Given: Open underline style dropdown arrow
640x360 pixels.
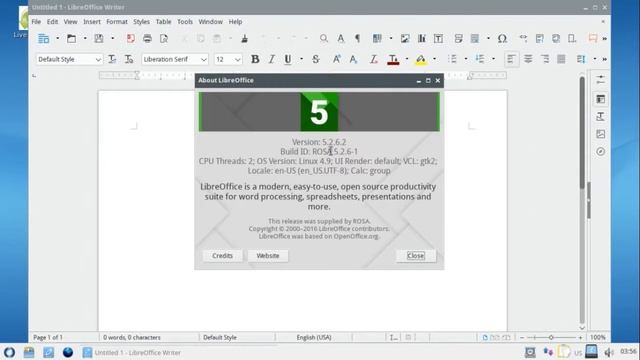Looking at the screenshot, I should pos(302,59).
